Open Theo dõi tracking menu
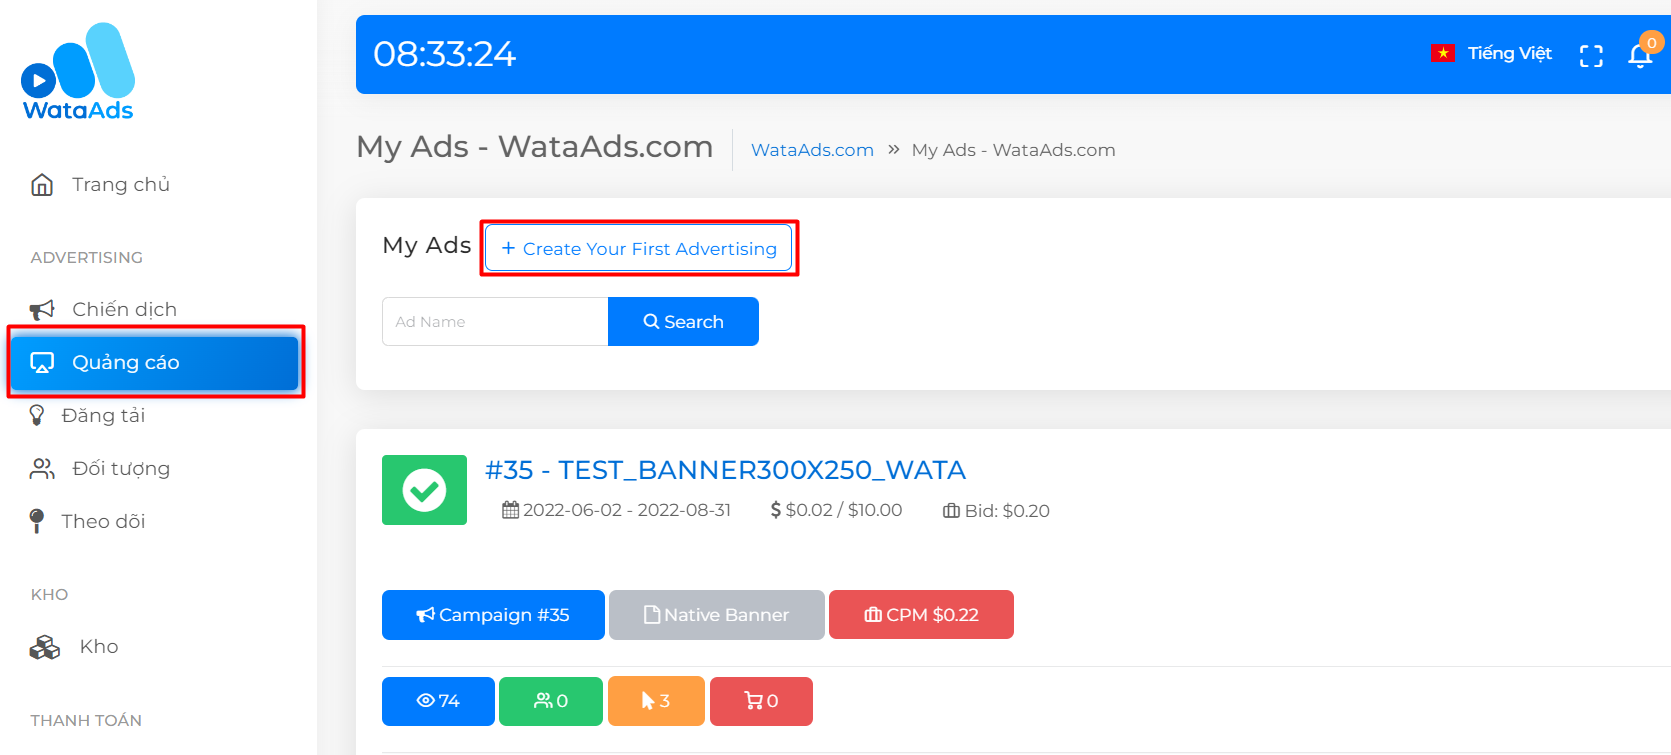1671x755 pixels. coord(103,521)
